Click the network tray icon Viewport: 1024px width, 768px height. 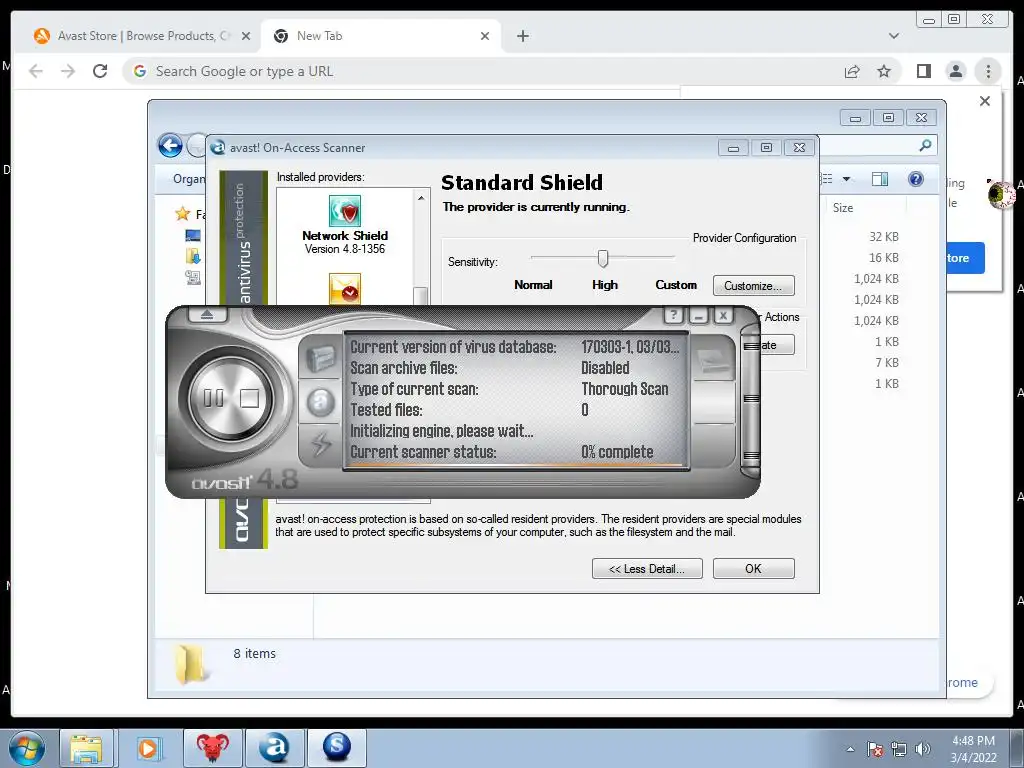tap(899, 749)
